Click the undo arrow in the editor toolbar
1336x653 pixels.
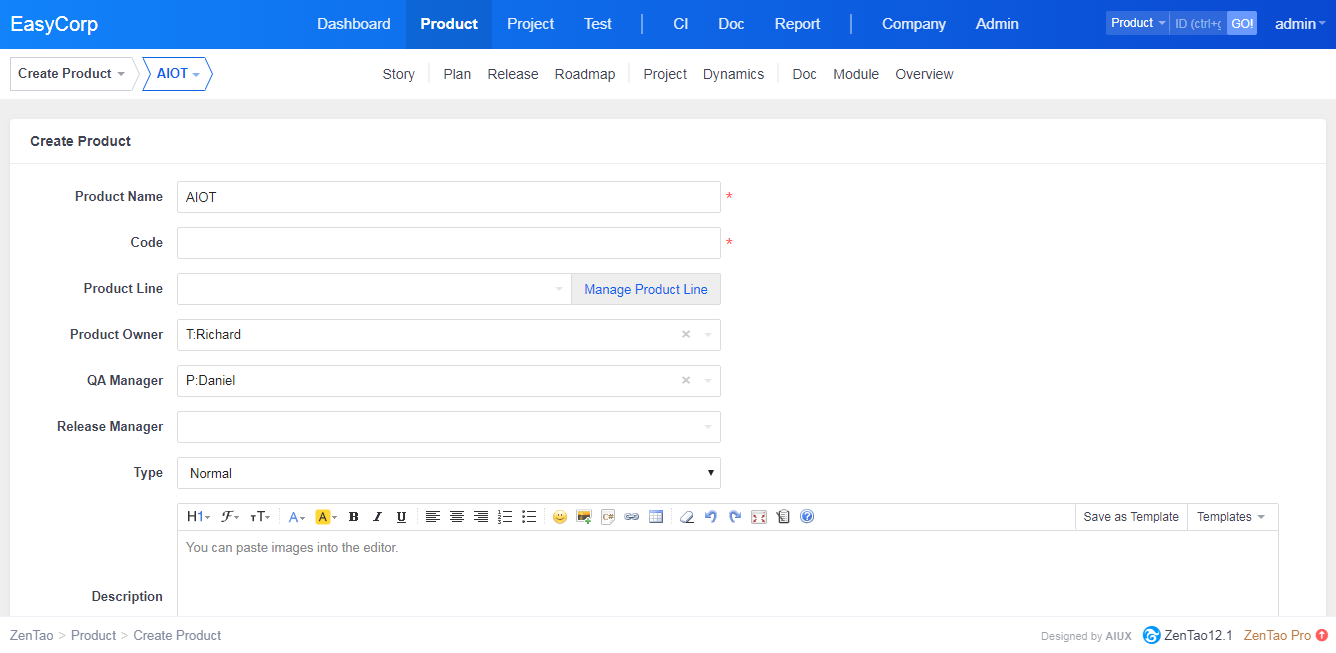[x=711, y=517]
